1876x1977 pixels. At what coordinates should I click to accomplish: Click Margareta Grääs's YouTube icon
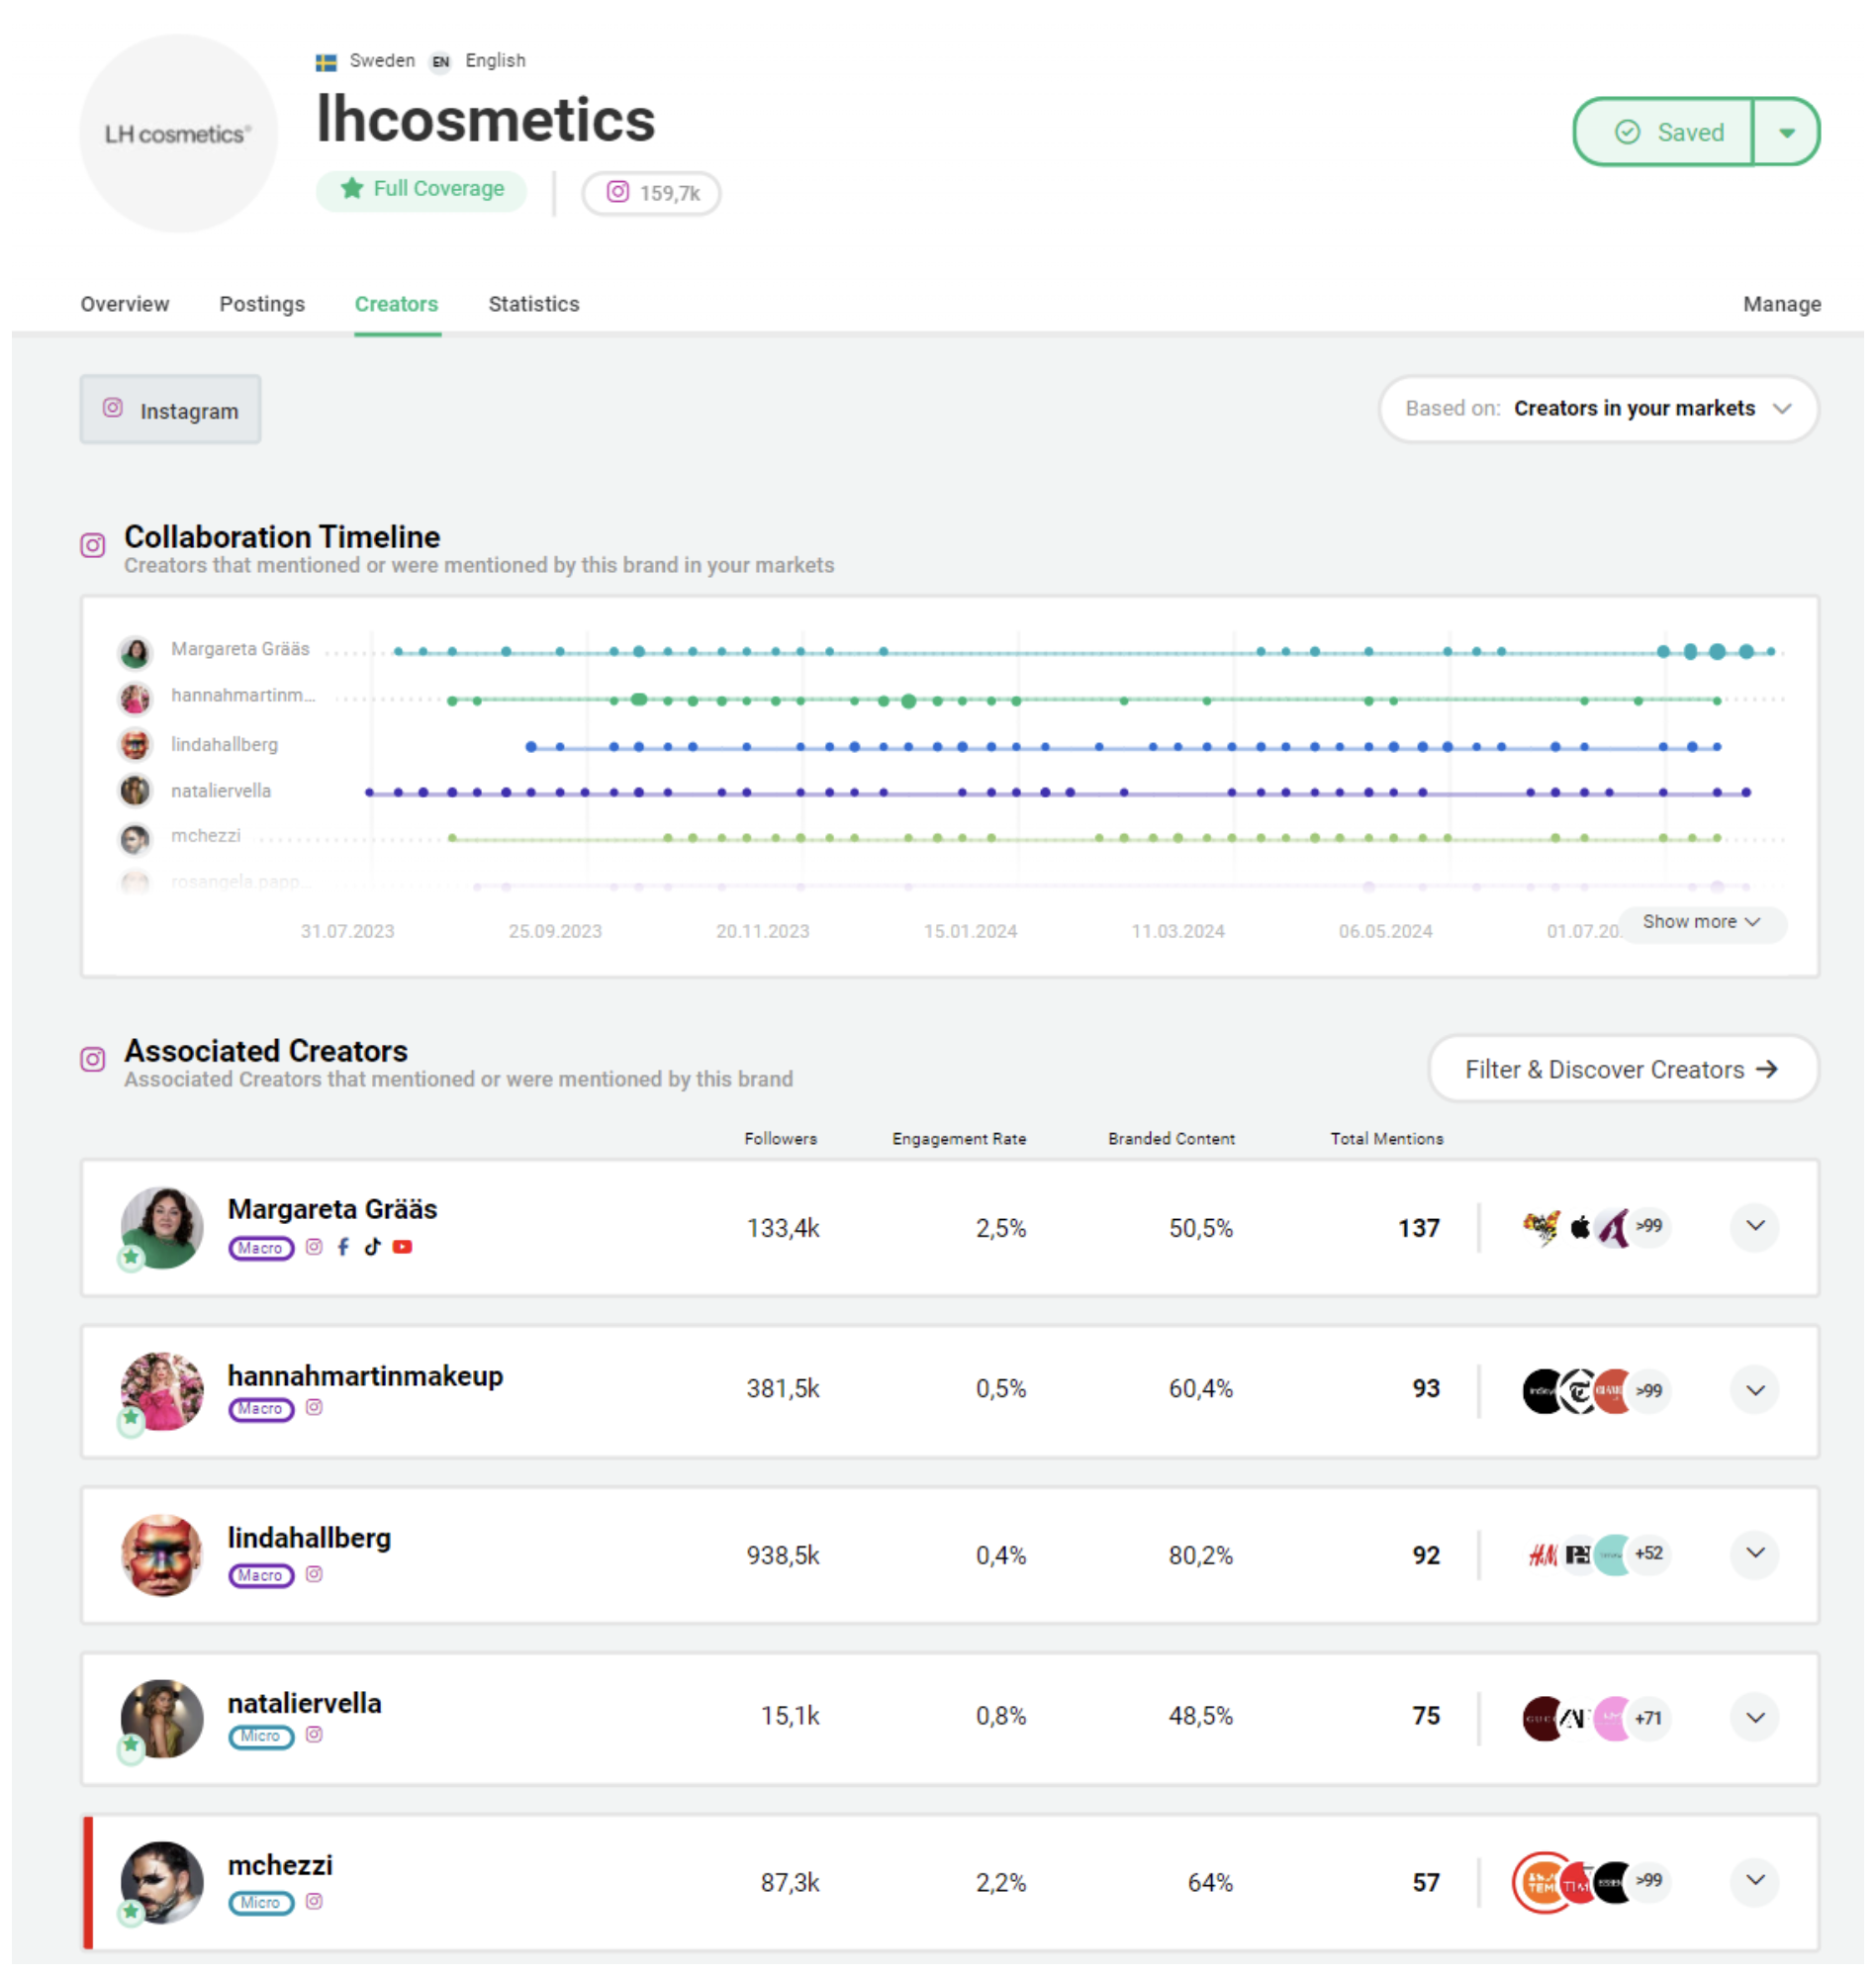point(402,1247)
